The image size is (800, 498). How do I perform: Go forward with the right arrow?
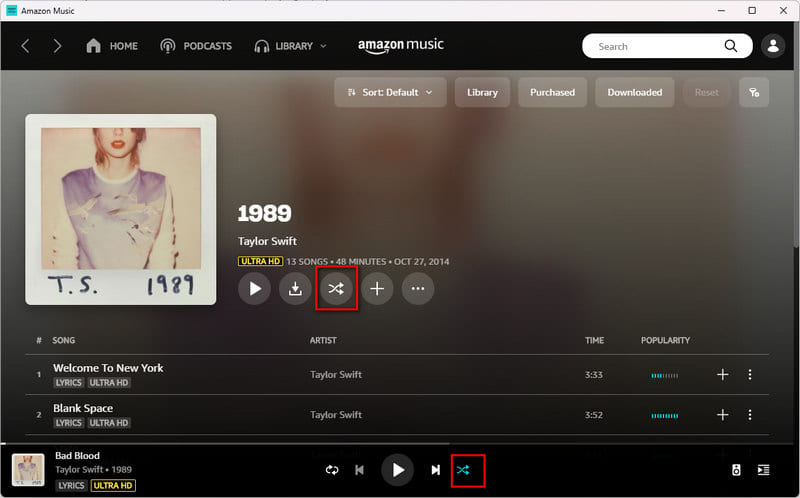click(57, 46)
